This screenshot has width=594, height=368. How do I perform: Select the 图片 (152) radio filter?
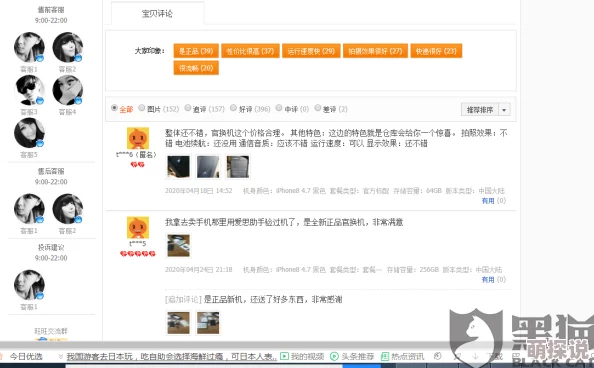point(141,108)
